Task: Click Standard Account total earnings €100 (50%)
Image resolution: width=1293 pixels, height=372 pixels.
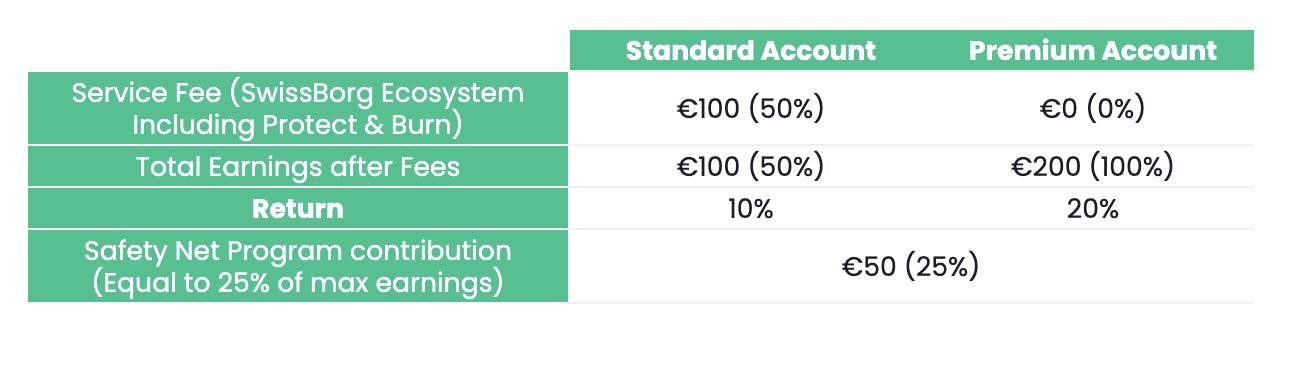Action: tap(750, 167)
